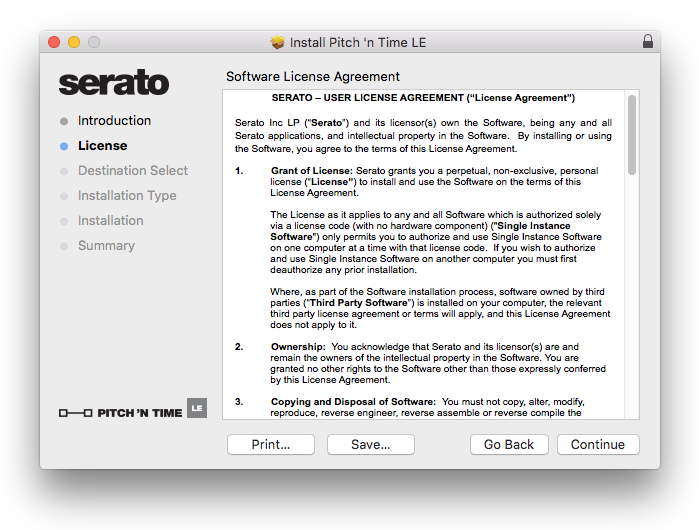Click "Copying and Disposal of Software:" heading
Image resolution: width=699 pixels, height=530 pixels.
coord(353,402)
